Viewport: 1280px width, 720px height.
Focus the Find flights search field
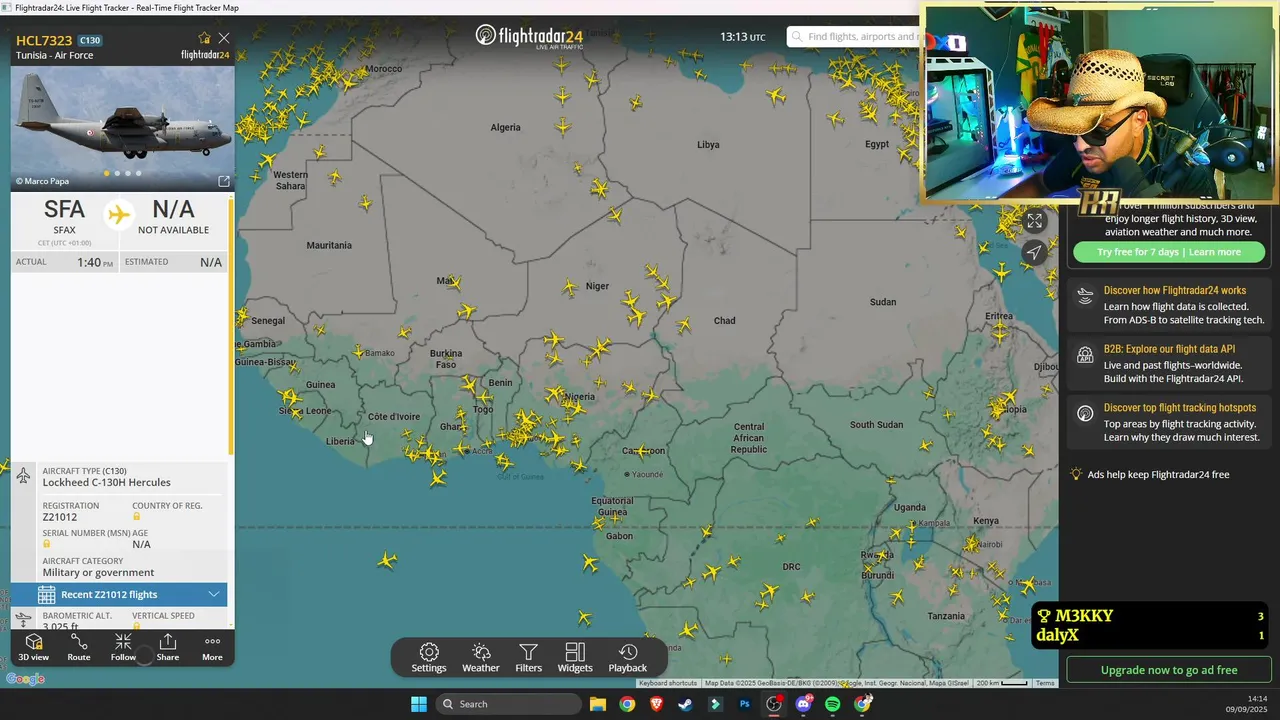(x=856, y=37)
